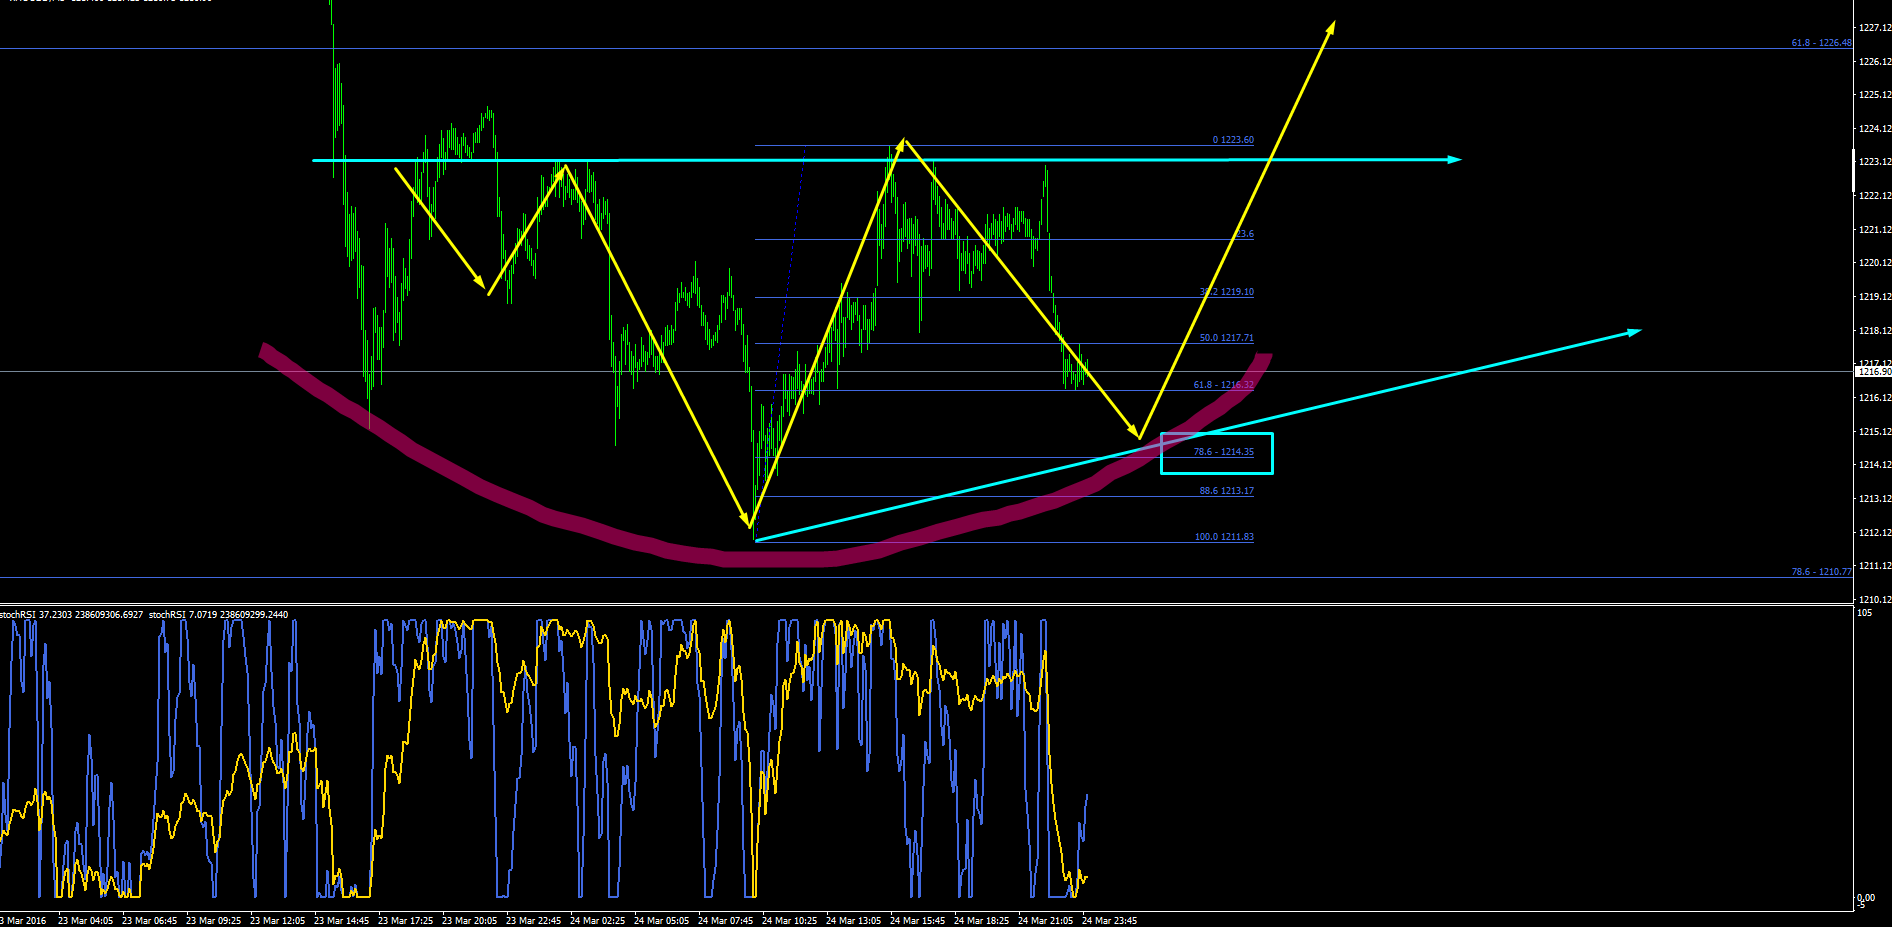Click the 61.8 - 1216.32 retracement label
This screenshot has width=1892, height=927.
[x=1224, y=385]
